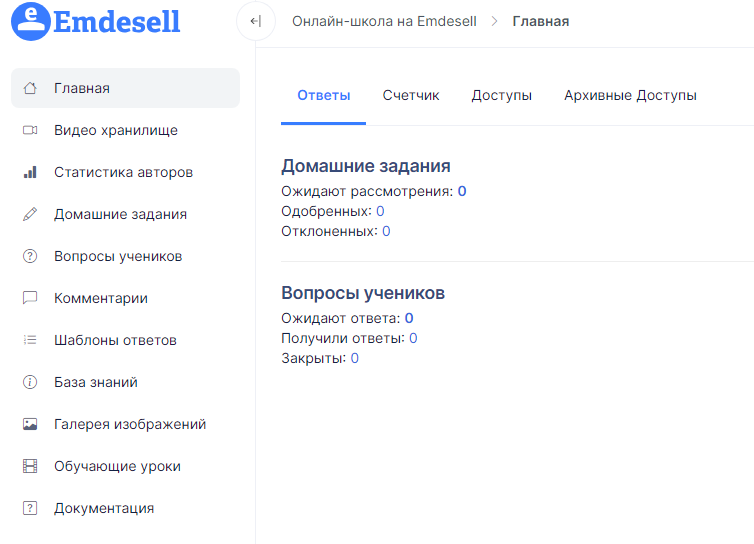This screenshot has height=544, width=754.
Task: Click the home icon next to Главная
Action: 30,88
